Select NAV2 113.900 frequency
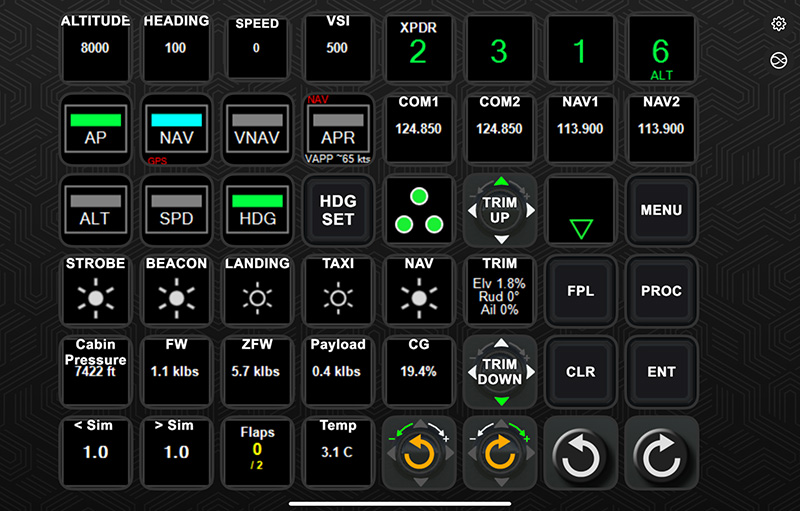 [x=661, y=129]
